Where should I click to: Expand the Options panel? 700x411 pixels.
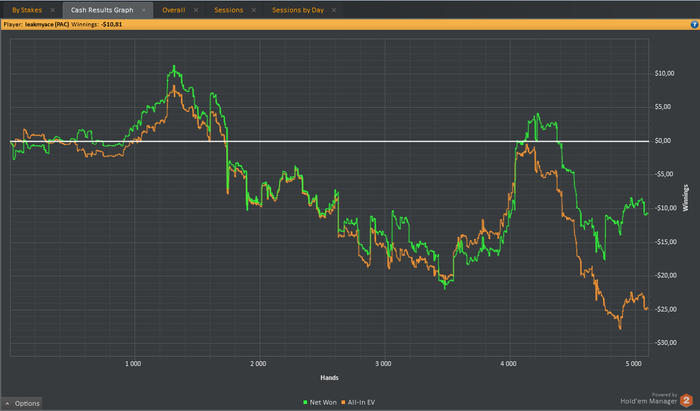click(22, 403)
